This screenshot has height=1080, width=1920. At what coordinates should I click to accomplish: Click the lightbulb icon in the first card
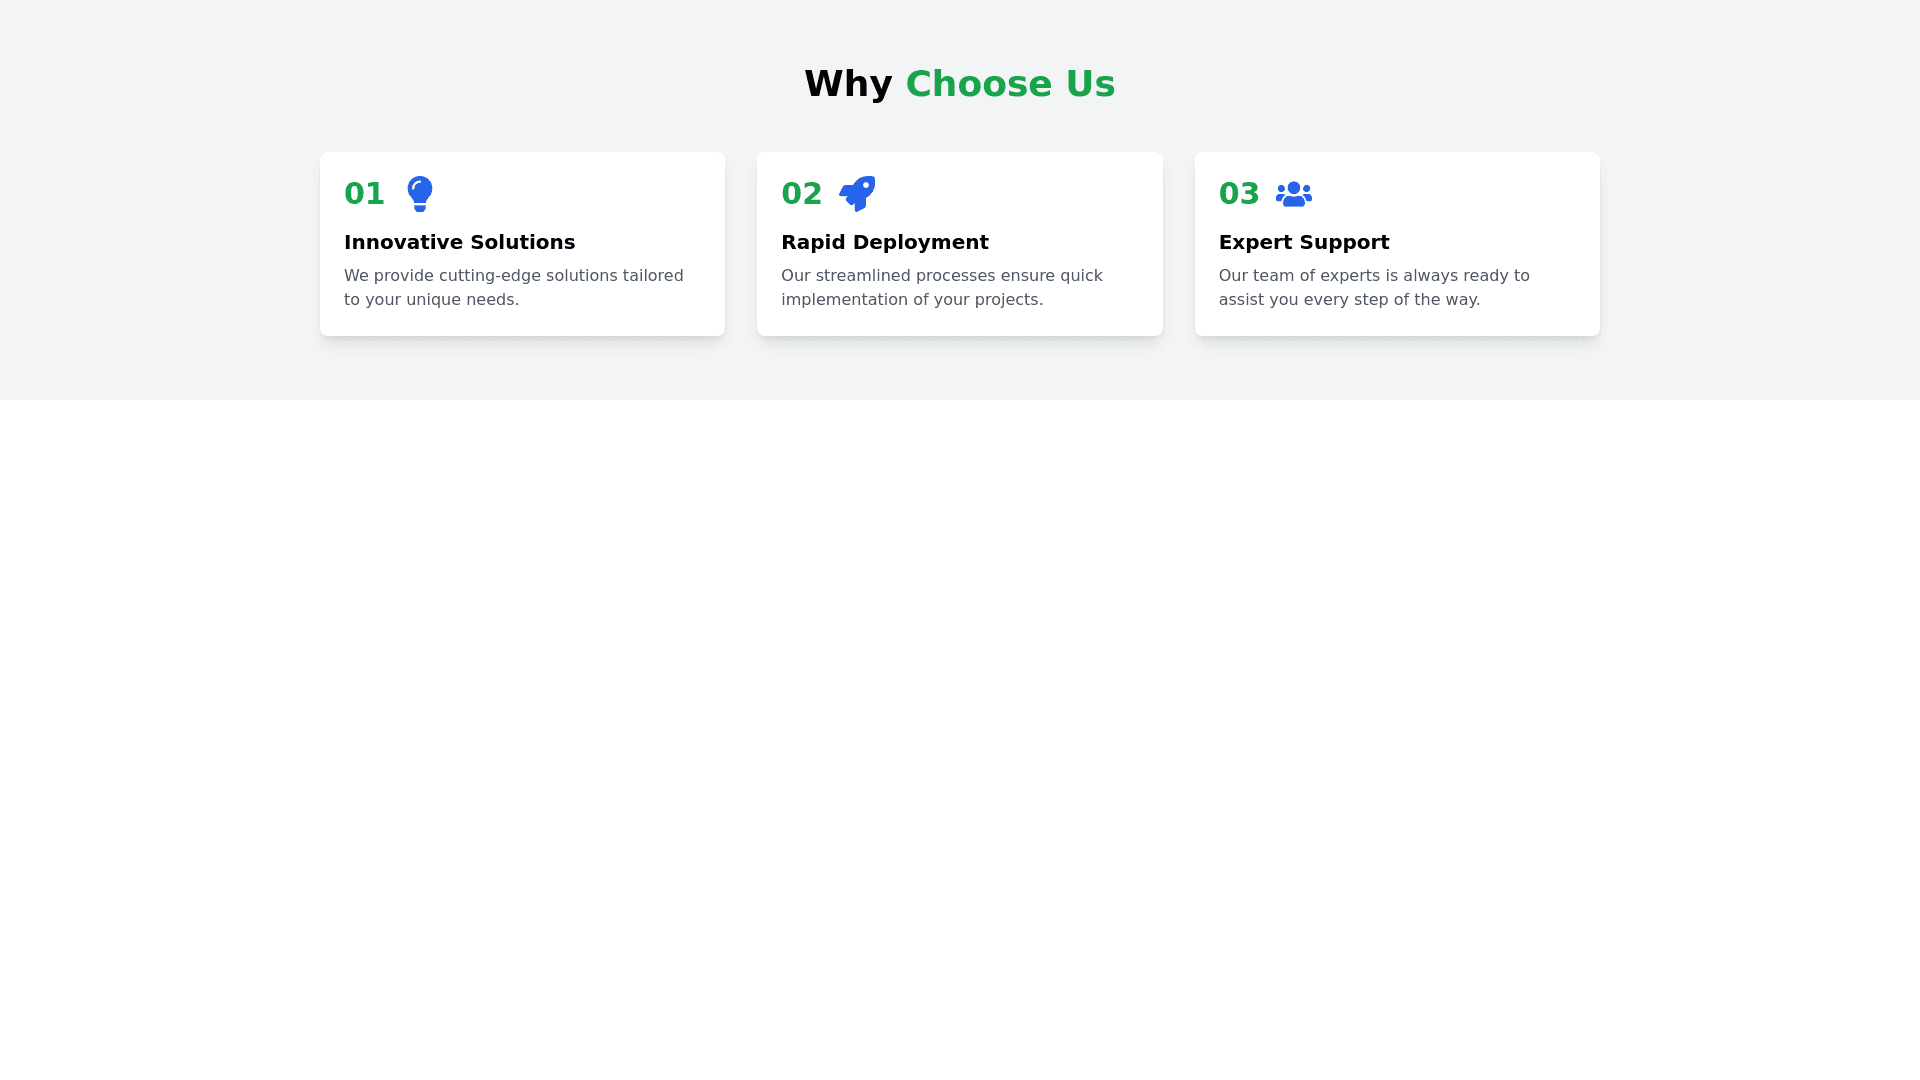click(420, 194)
